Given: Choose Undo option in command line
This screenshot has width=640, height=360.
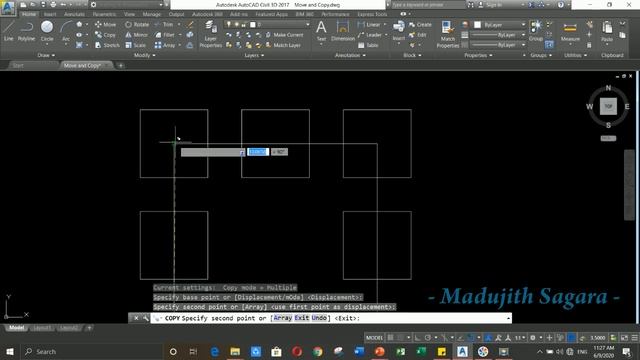Looking at the screenshot, I should [x=319, y=318].
